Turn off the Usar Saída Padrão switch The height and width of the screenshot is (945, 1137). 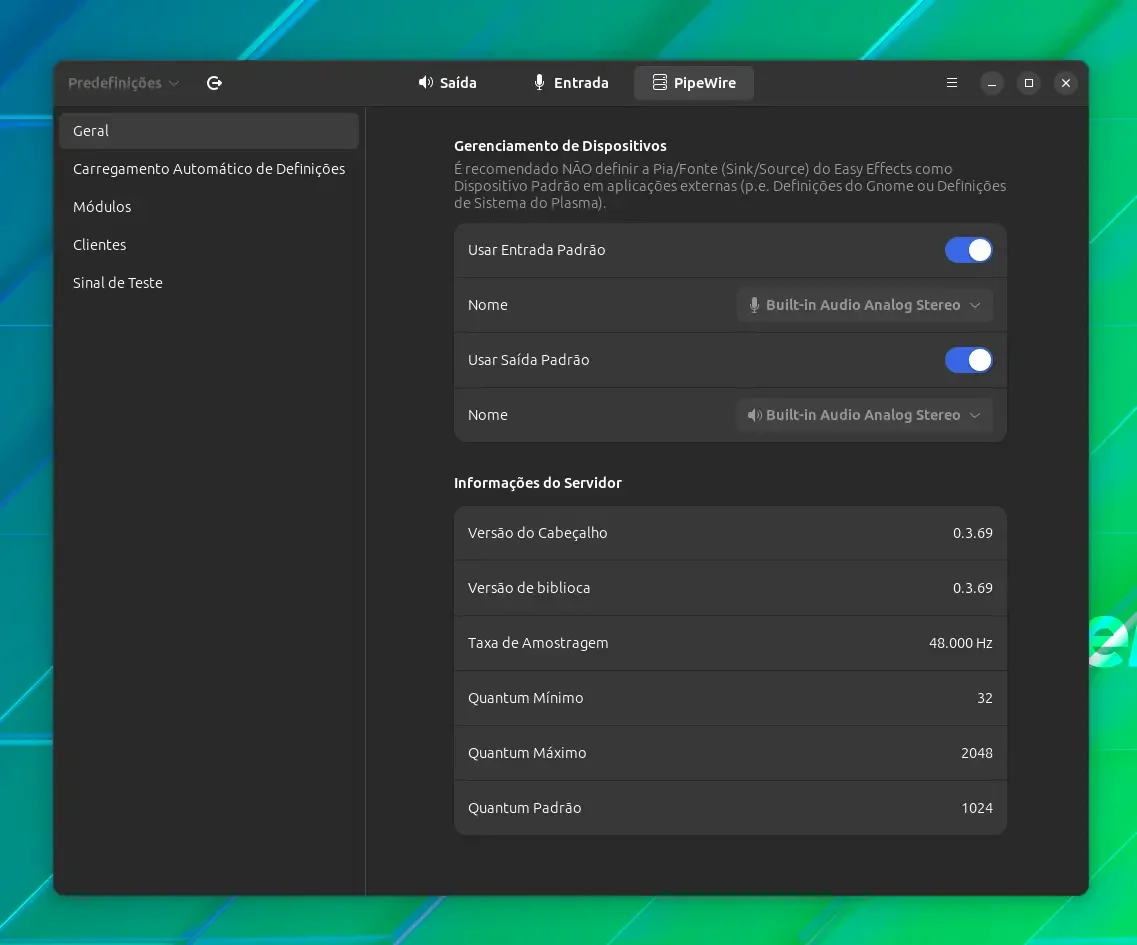968,360
